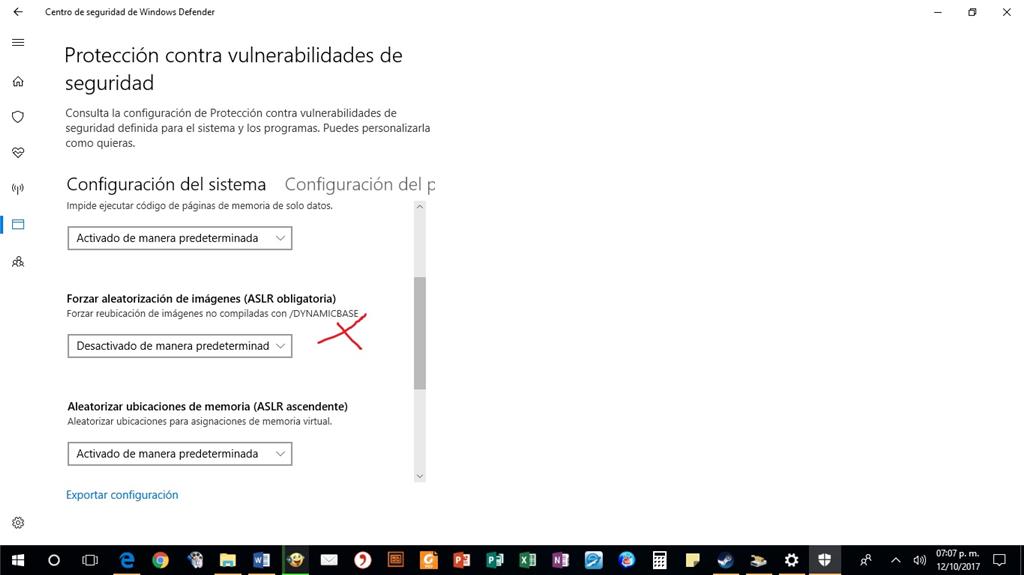Open Task View on the taskbar

[89, 560]
